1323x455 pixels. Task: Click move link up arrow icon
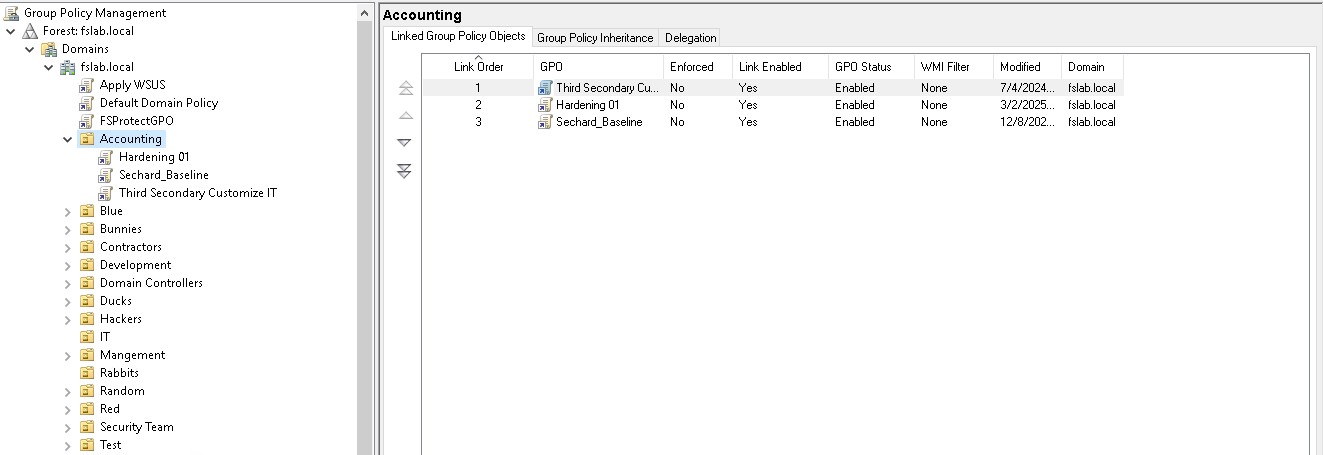click(x=405, y=116)
